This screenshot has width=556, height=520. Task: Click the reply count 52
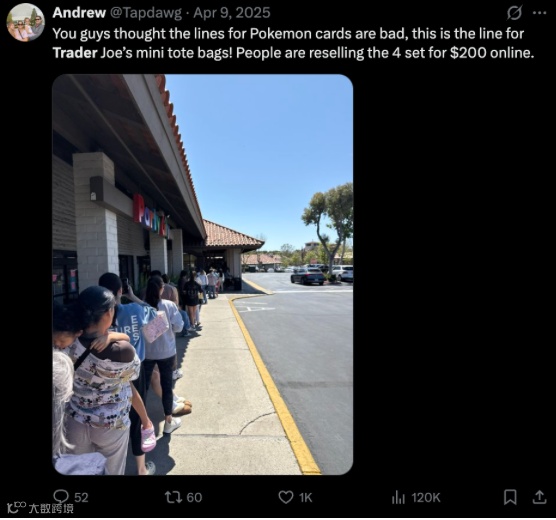(81, 498)
